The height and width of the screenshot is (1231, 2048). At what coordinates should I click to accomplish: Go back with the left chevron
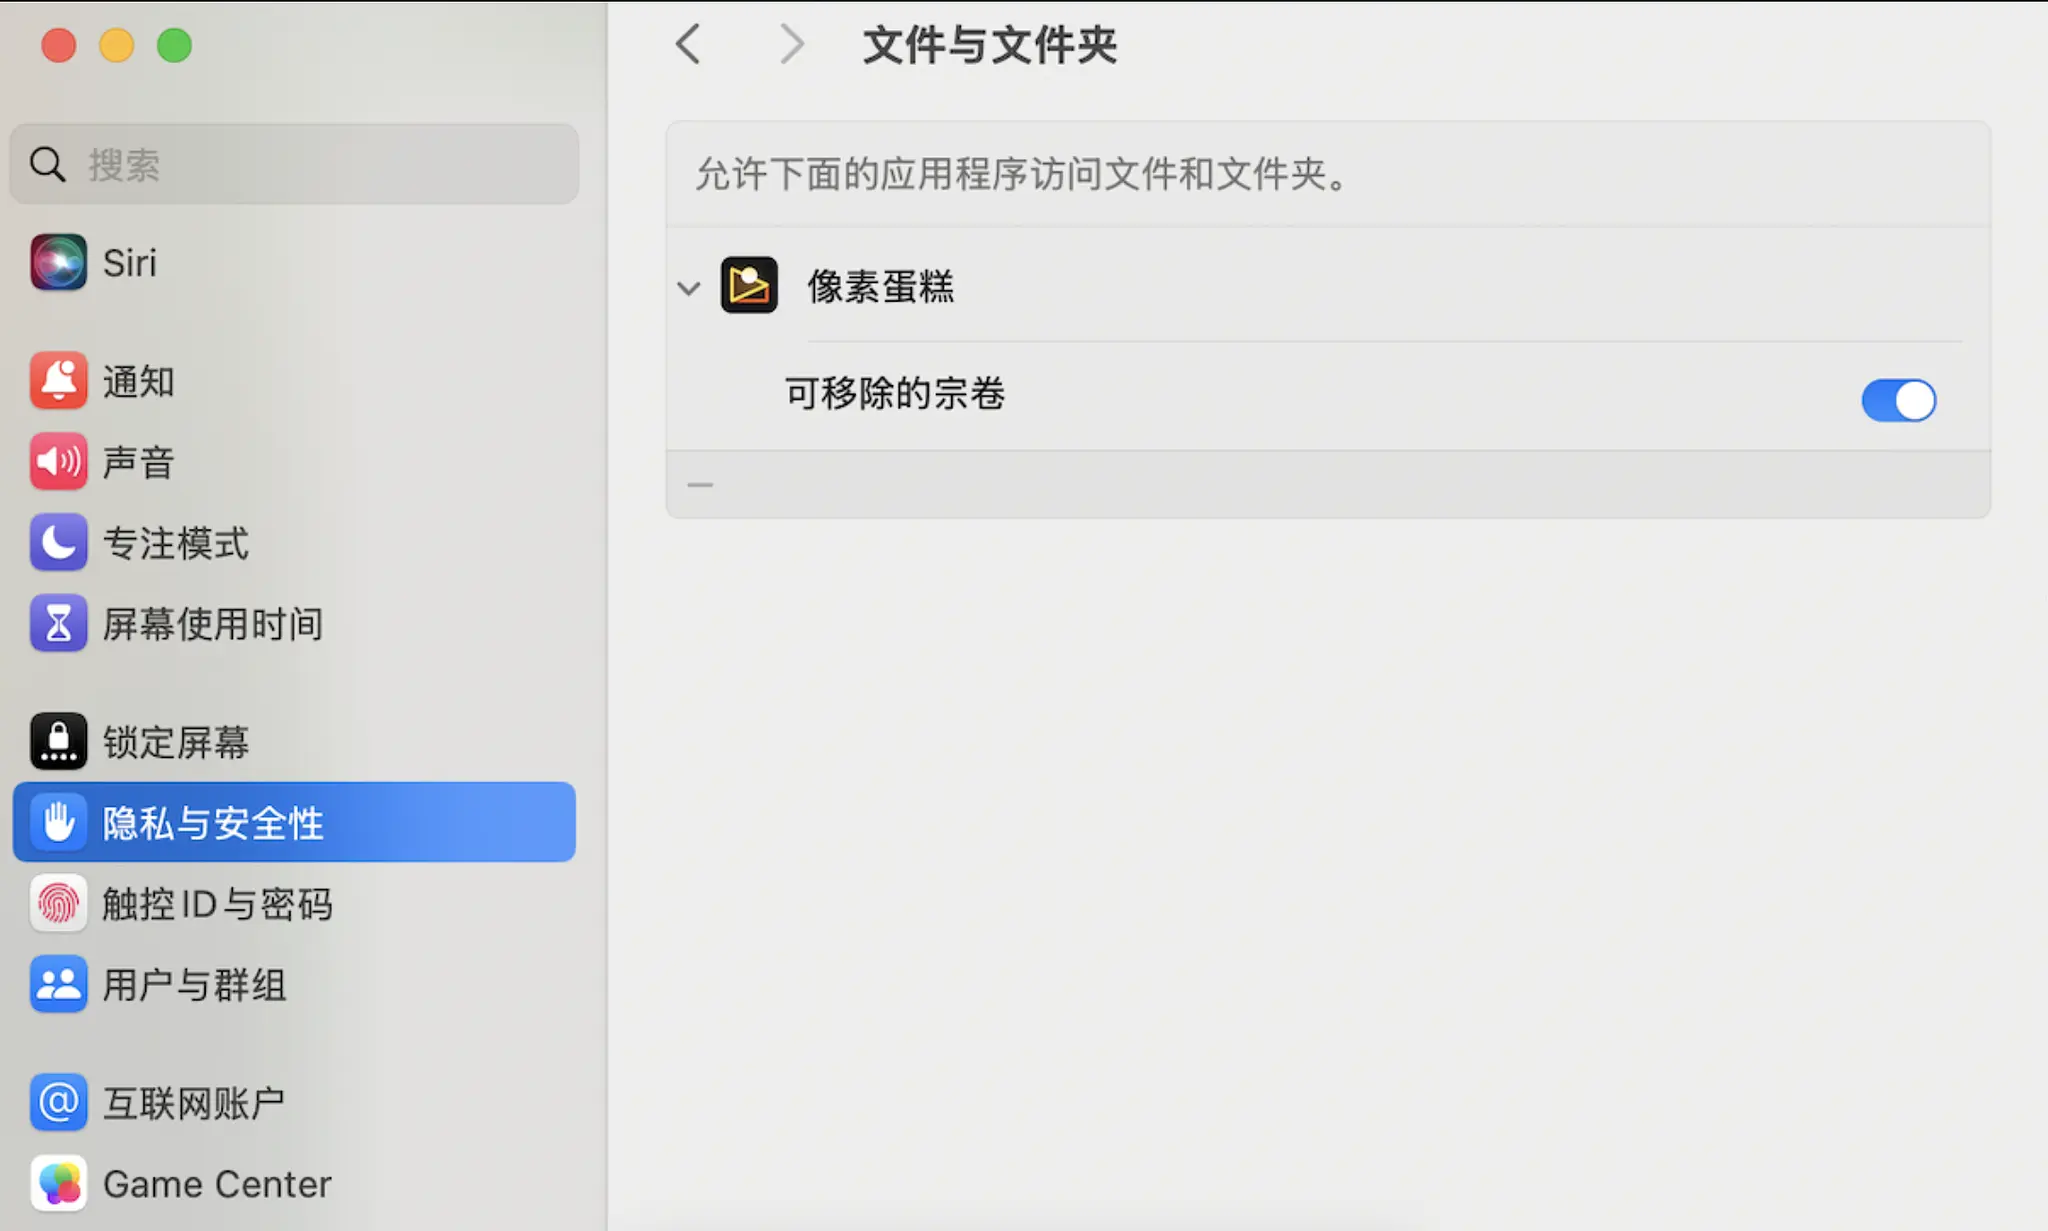pyautogui.click(x=688, y=45)
